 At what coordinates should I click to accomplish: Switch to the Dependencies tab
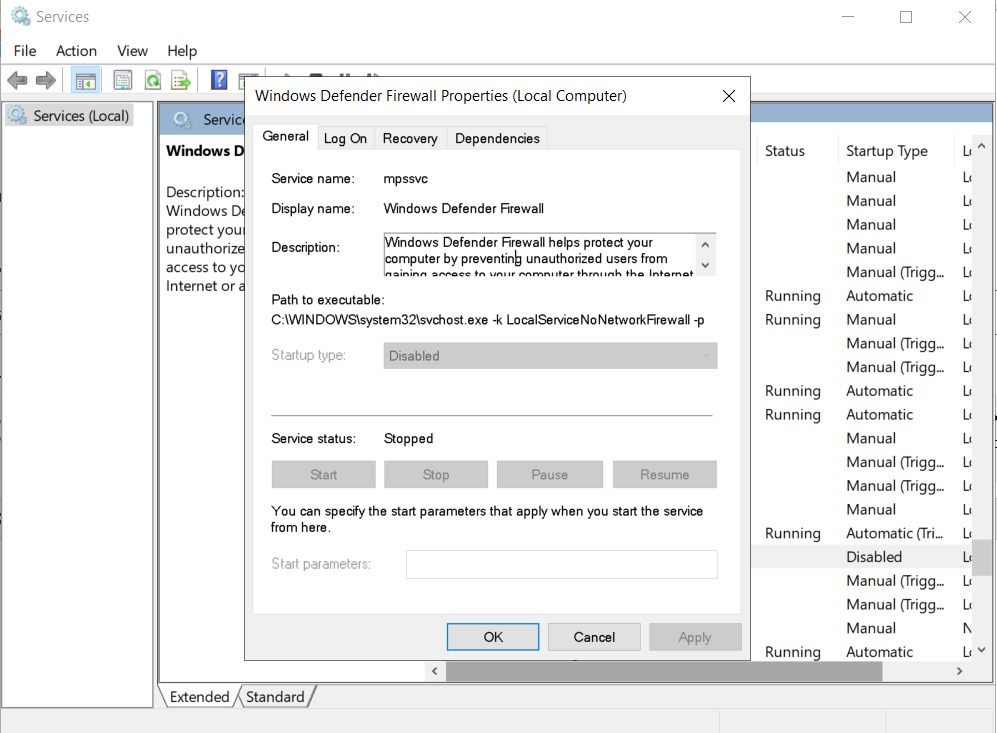click(497, 139)
